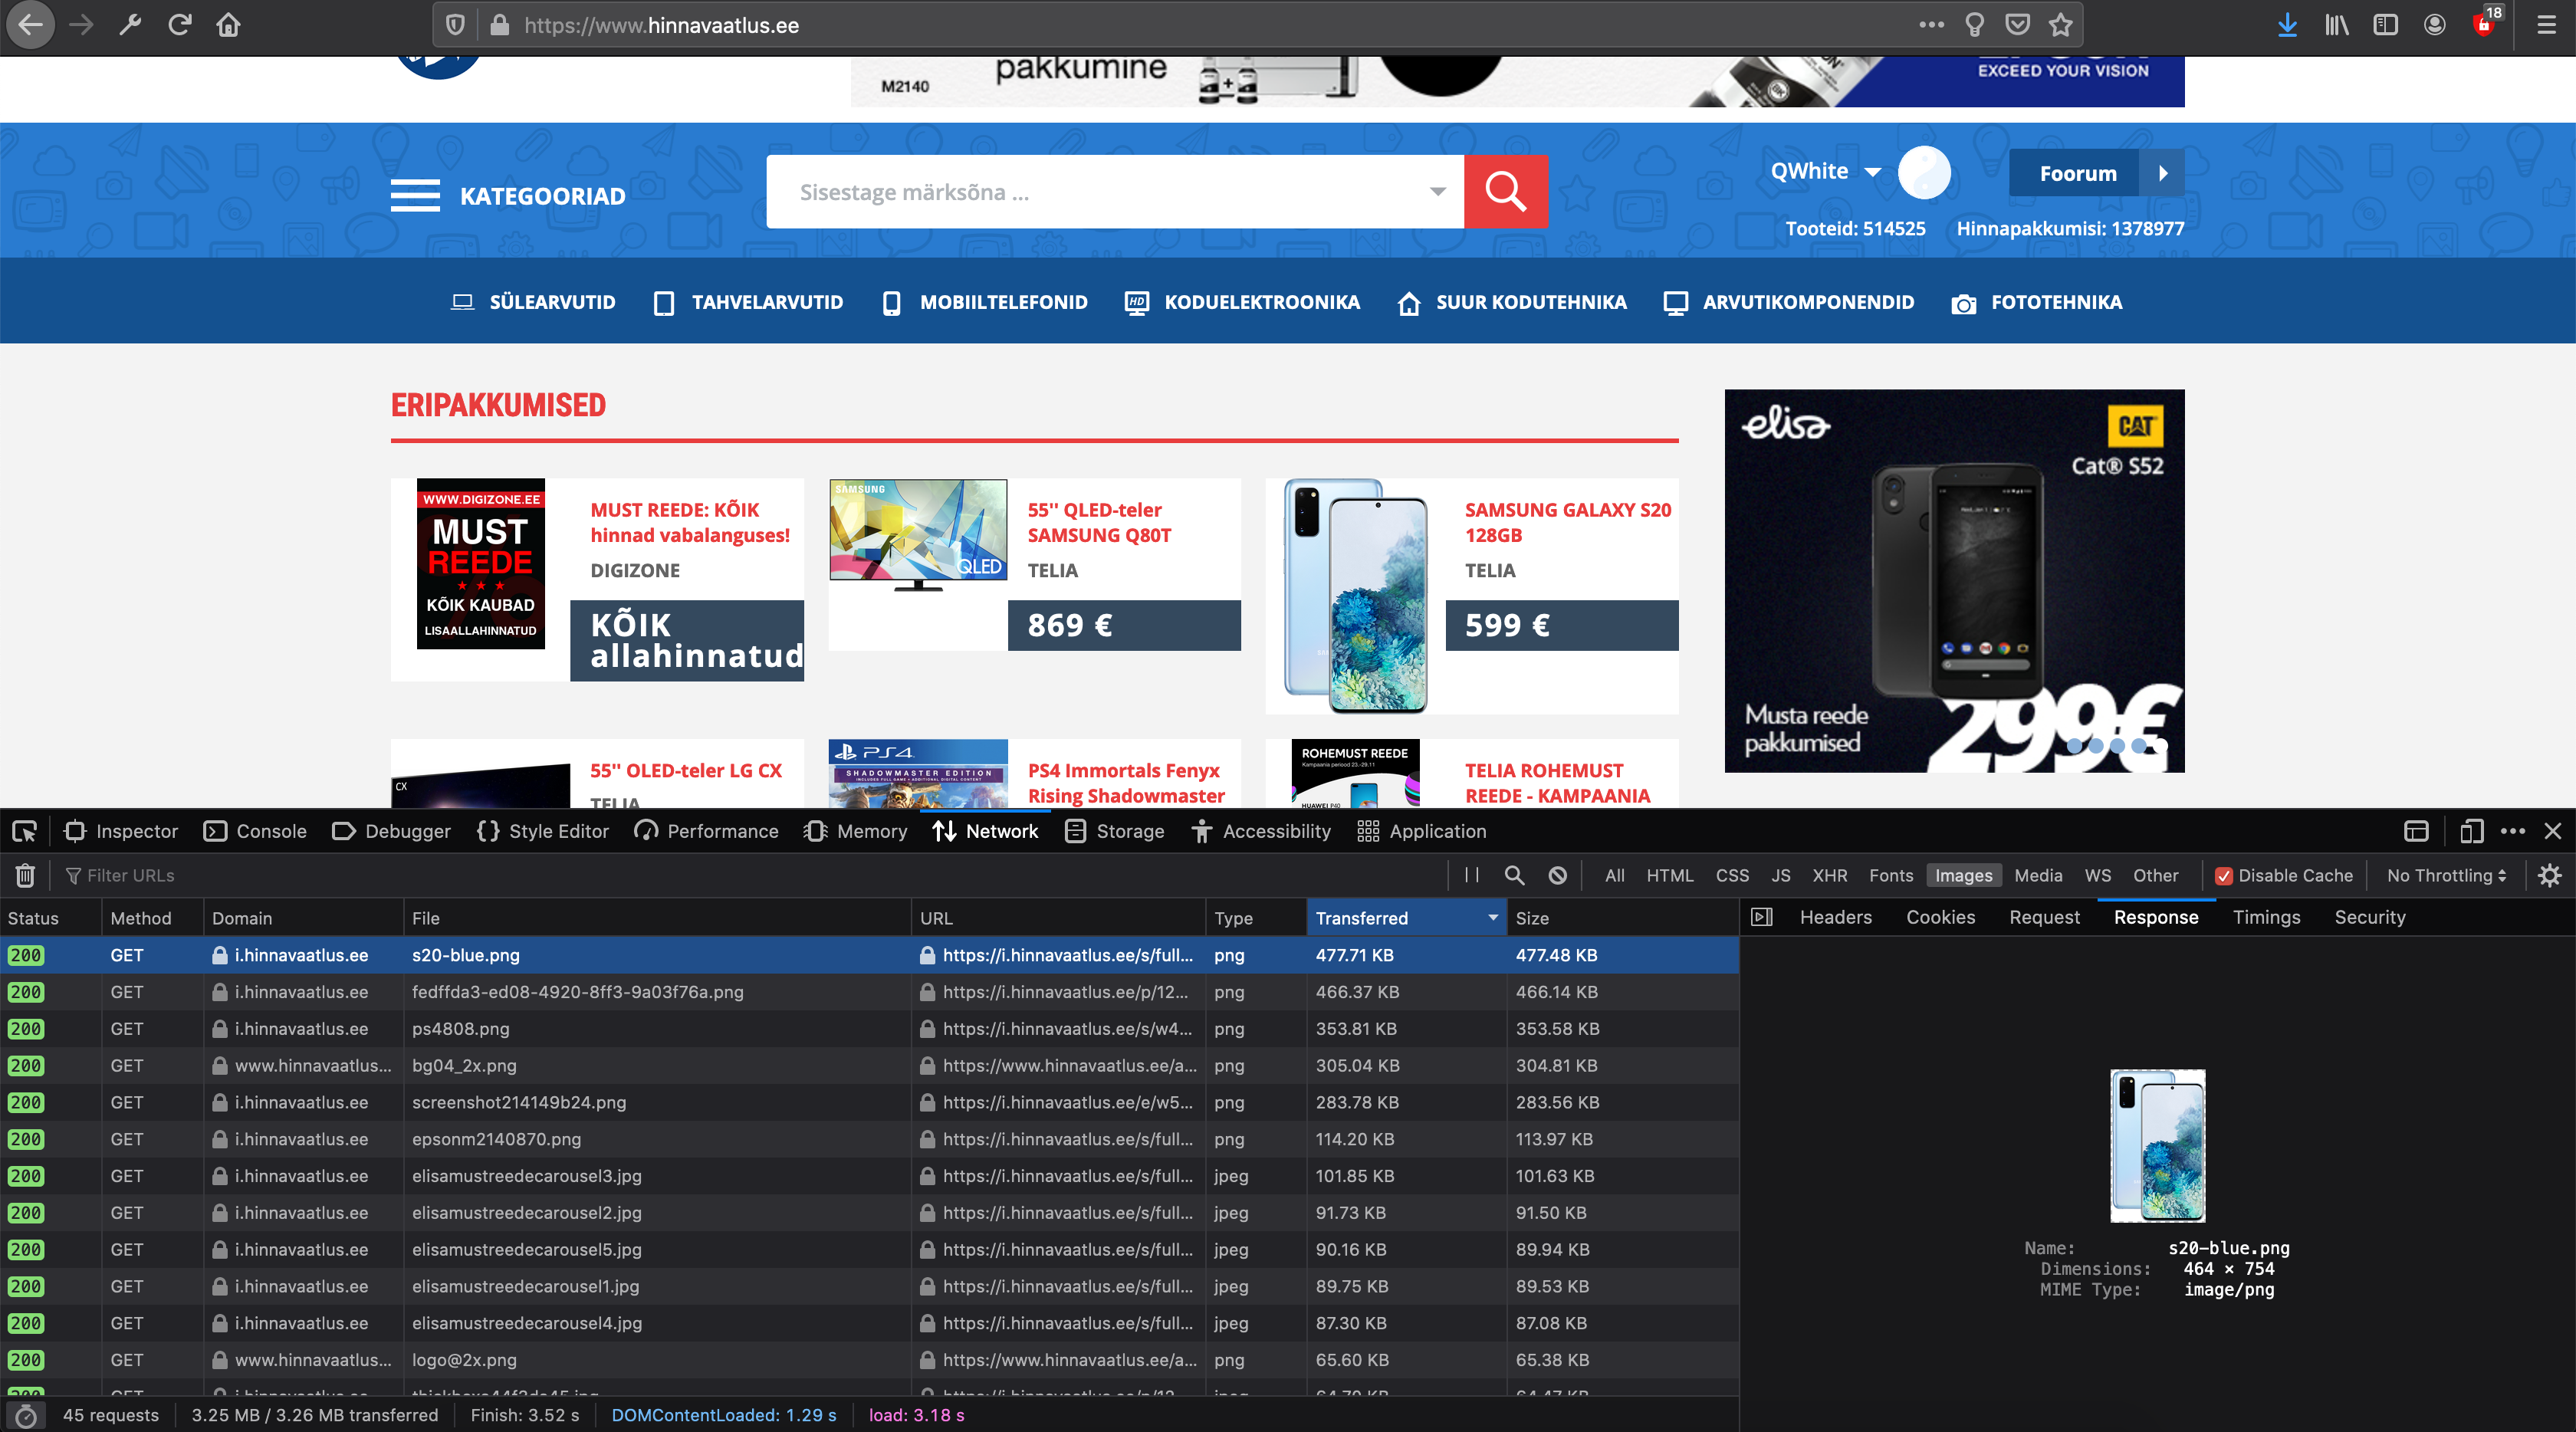
Task: Open the SÜLEARVUTID category link
Action: tap(533, 302)
